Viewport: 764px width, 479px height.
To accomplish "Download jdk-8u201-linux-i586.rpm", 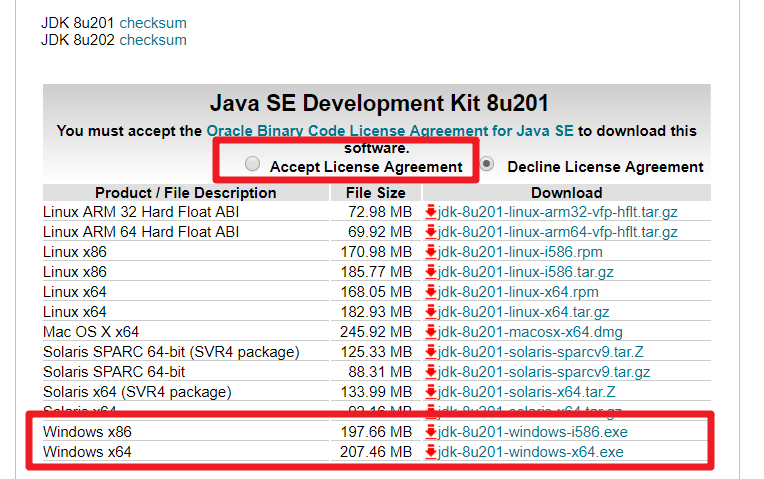I will pos(520,252).
